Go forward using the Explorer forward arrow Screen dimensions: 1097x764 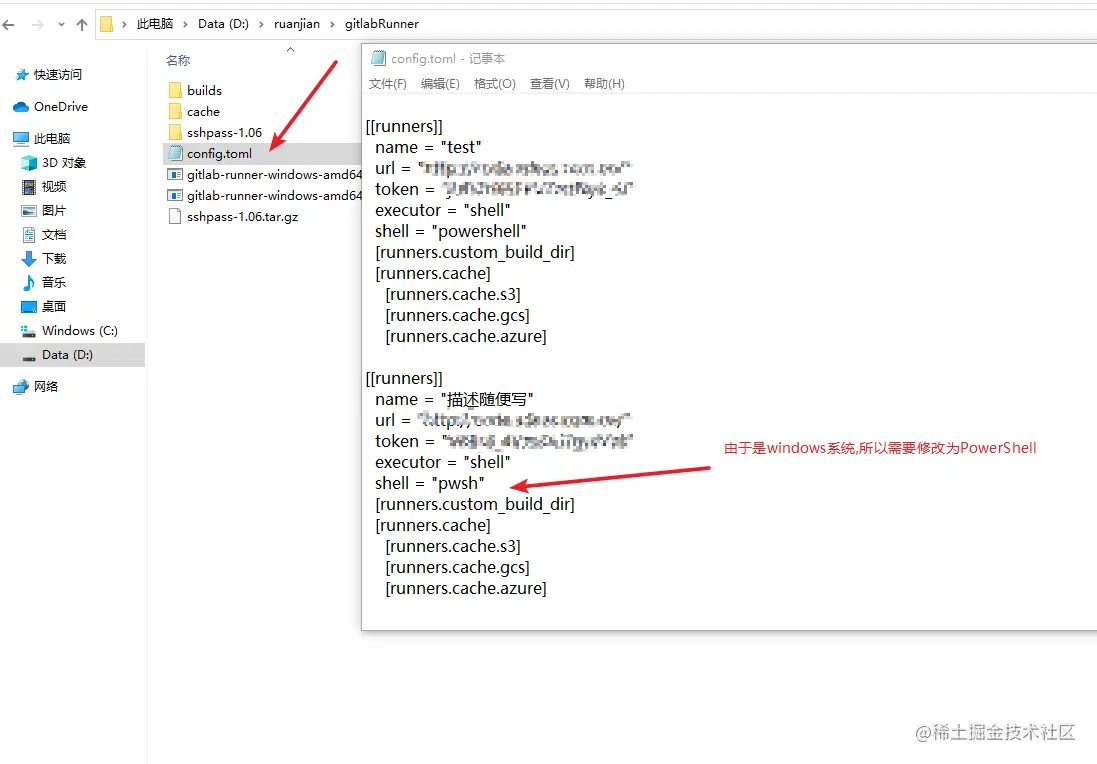pyautogui.click(x=38, y=25)
